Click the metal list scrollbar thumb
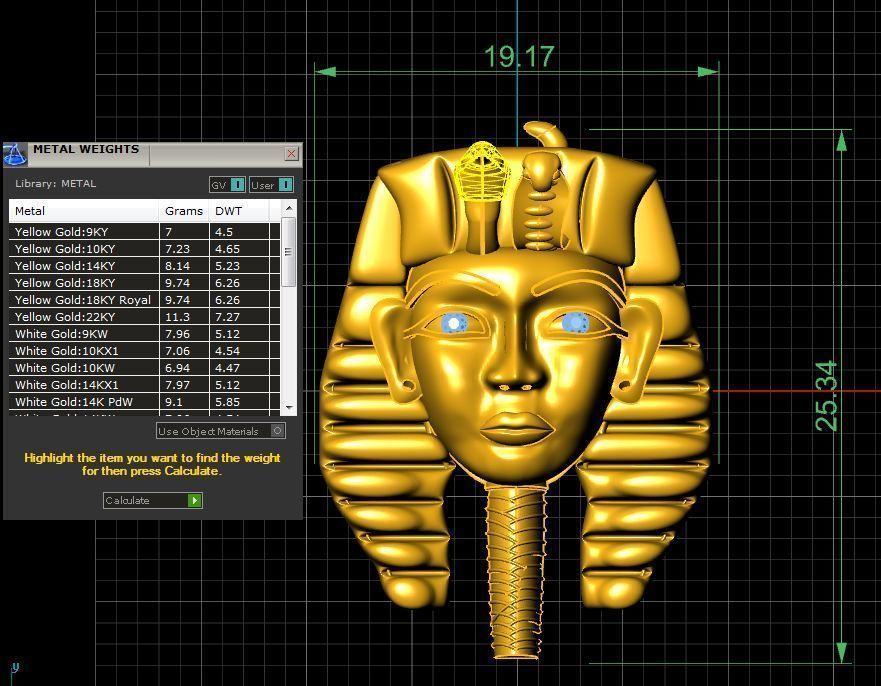This screenshot has width=881, height=686. coord(288,252)
